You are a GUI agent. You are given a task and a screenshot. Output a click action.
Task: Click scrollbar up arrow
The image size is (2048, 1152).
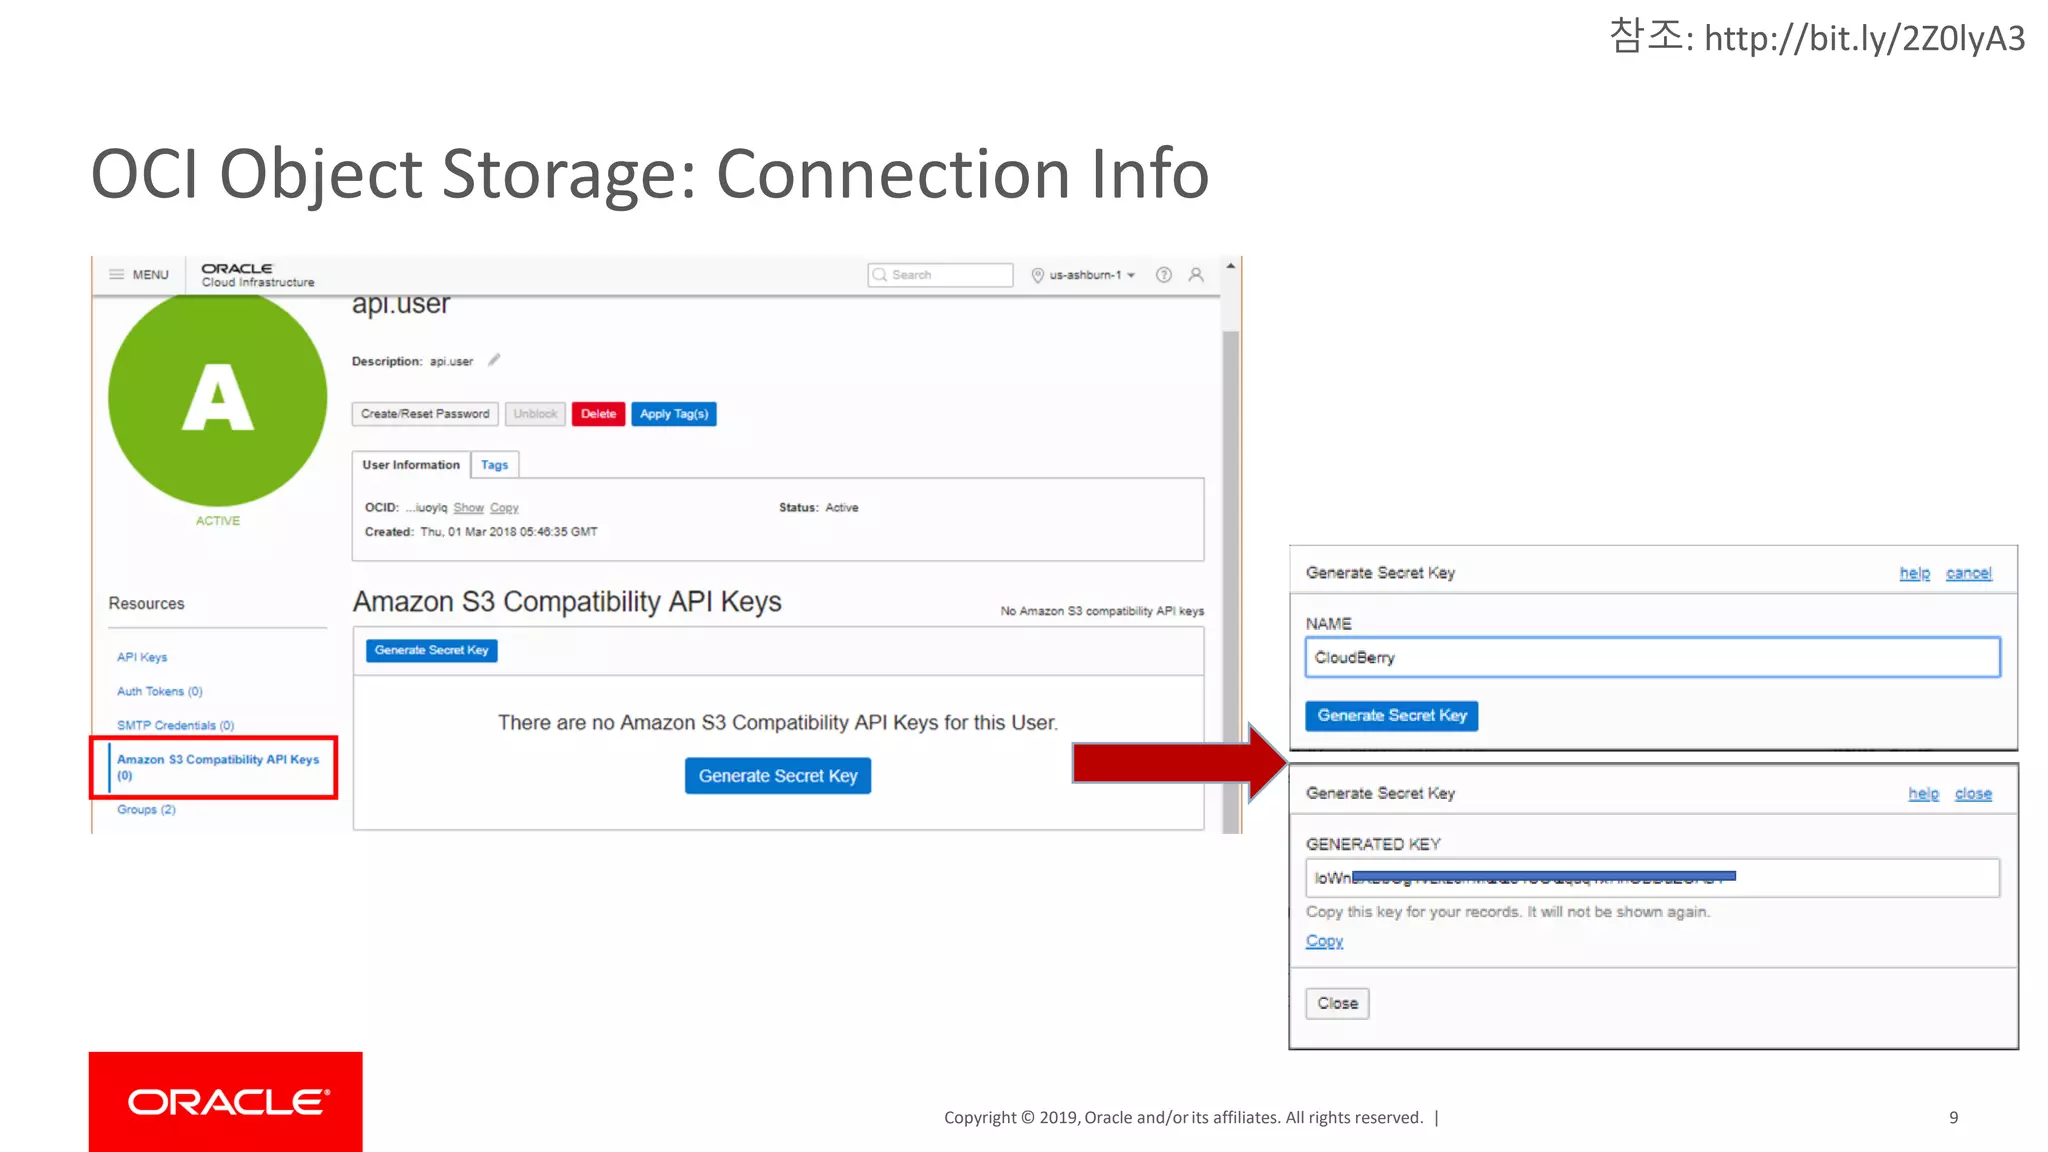pyautogui.click(x=1231, y=266)
